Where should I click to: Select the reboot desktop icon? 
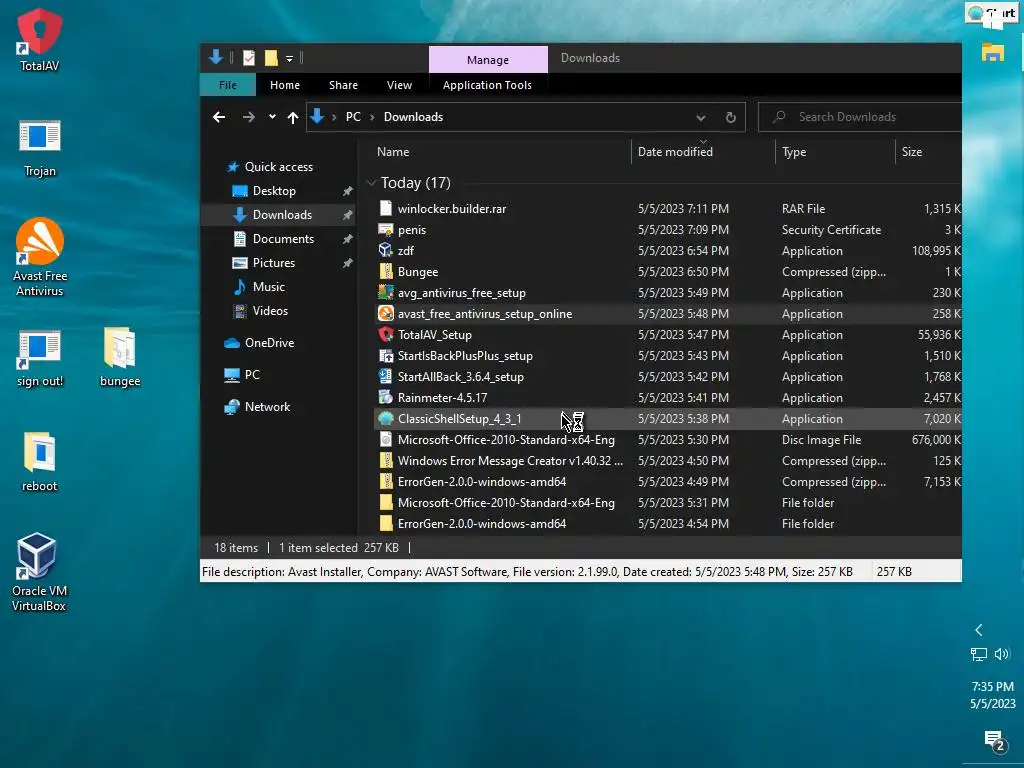coord(39,462)
